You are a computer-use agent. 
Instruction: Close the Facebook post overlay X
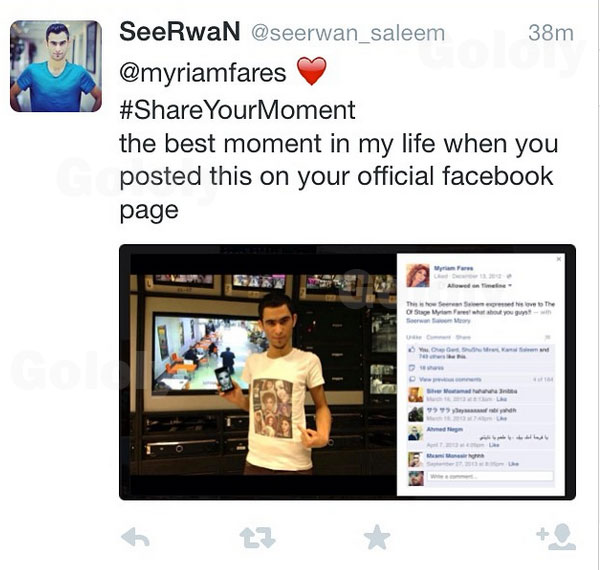click(559, 259)
